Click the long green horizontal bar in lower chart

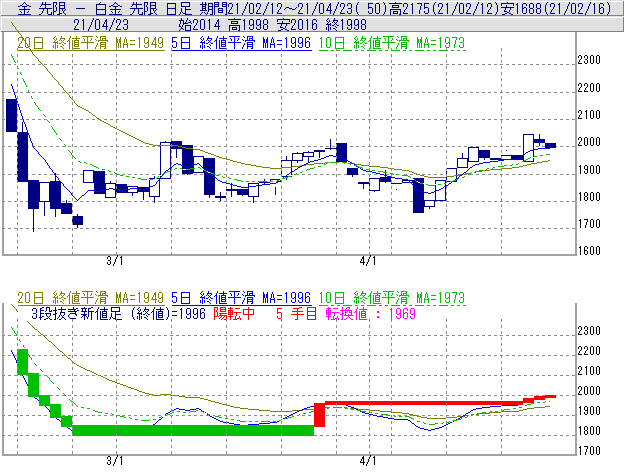pyautogui.click(x=193, y=430)
